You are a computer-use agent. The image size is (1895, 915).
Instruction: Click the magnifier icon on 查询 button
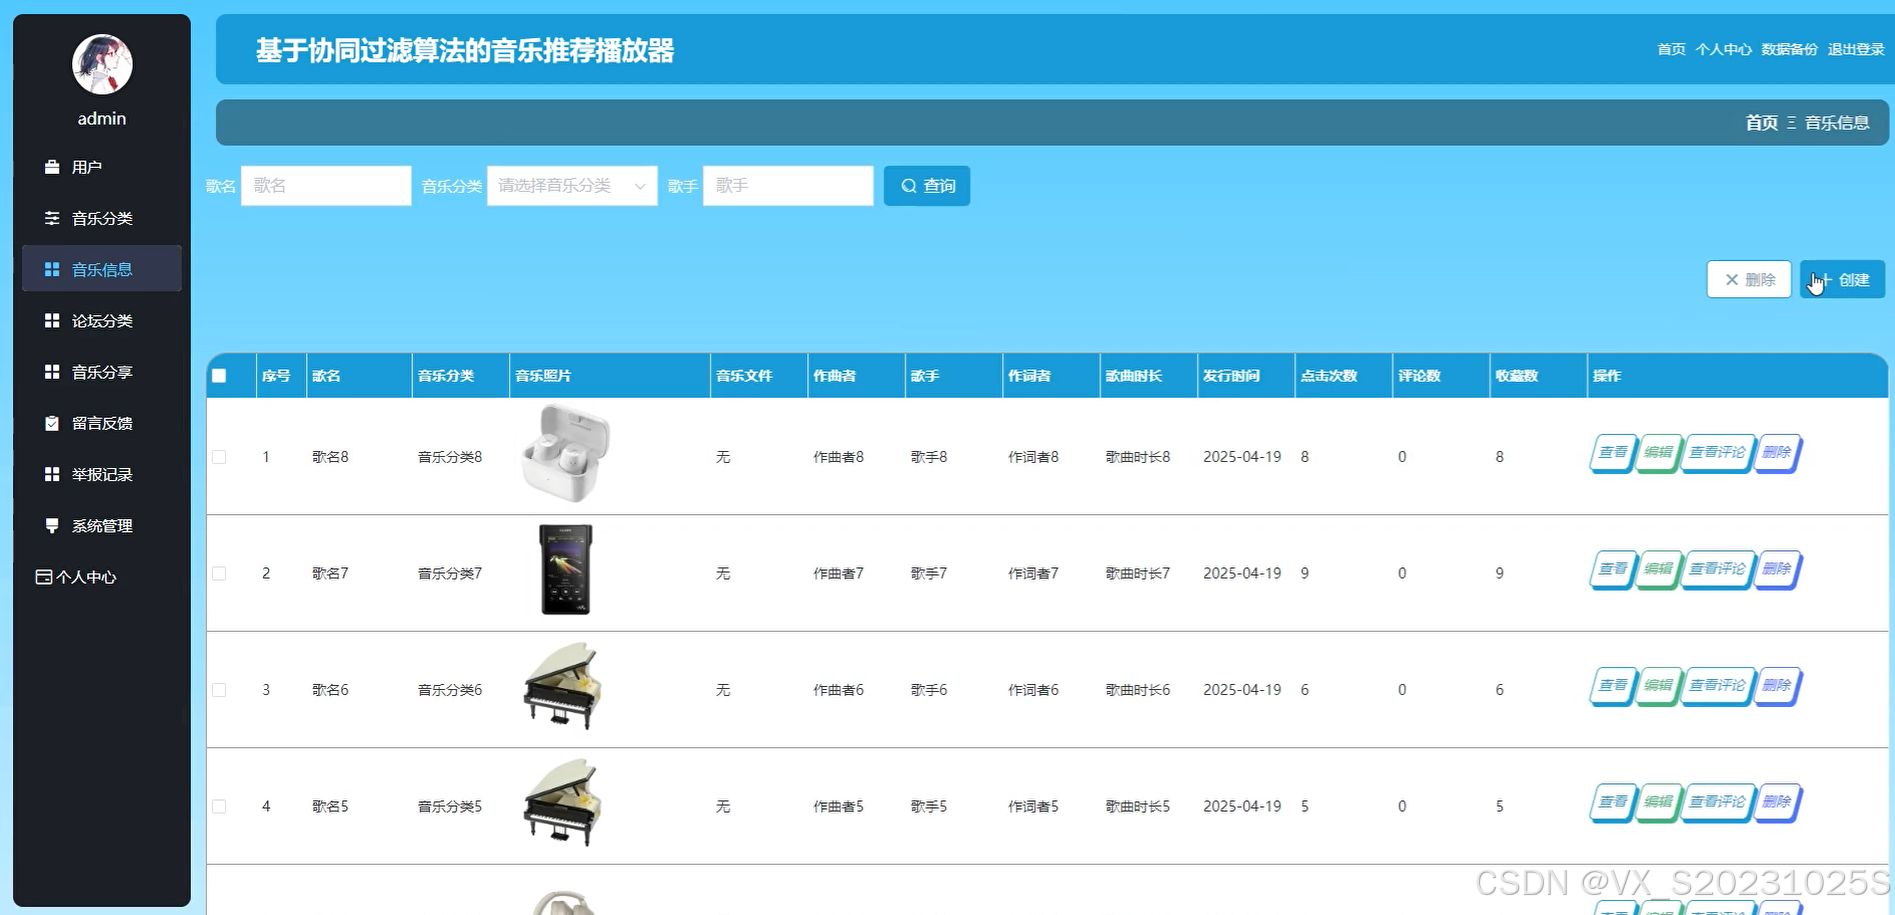click(909, 186)
